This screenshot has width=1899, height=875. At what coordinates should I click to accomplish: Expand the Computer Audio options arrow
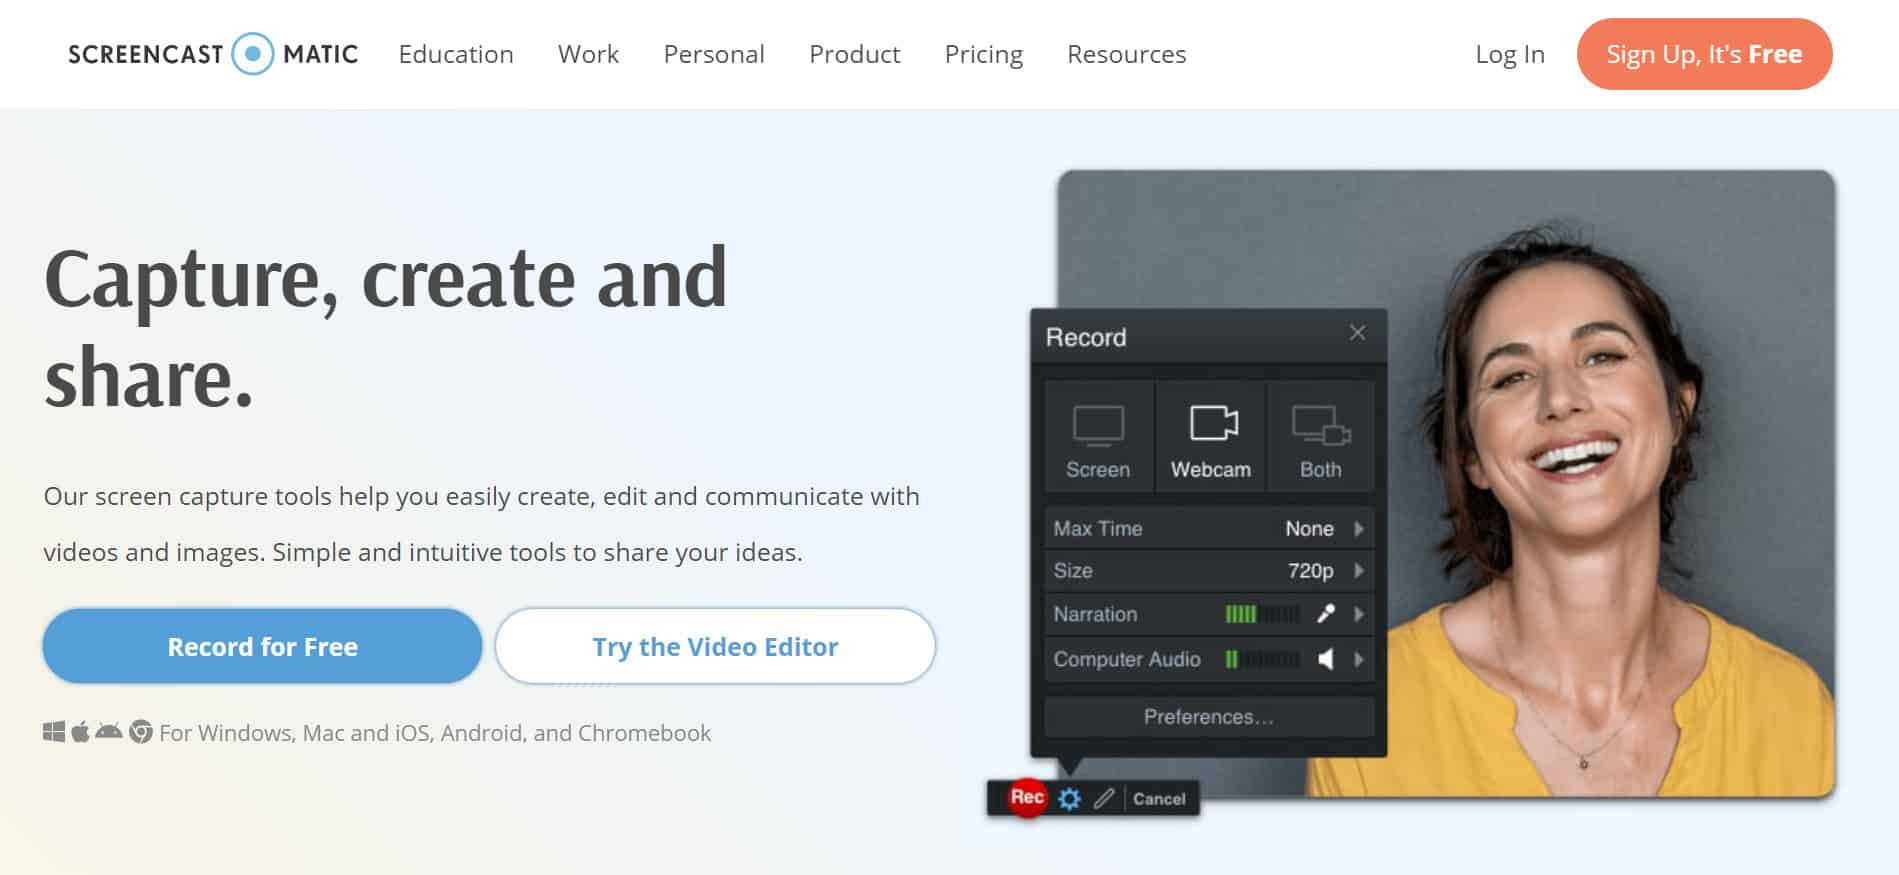tap(1359, 659)
